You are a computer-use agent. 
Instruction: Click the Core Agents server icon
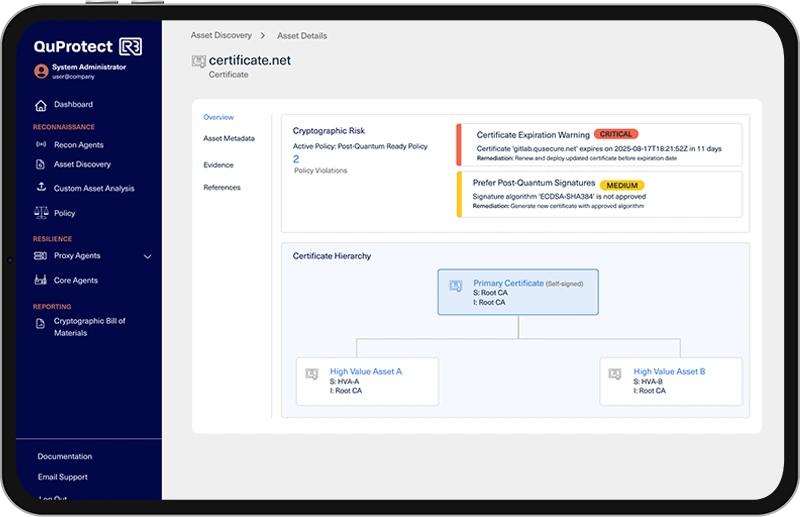(41, 281)
